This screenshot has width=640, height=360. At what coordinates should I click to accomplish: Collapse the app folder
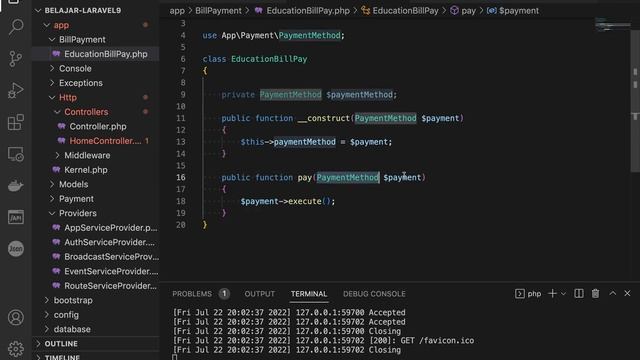click(x=61, y=25)
